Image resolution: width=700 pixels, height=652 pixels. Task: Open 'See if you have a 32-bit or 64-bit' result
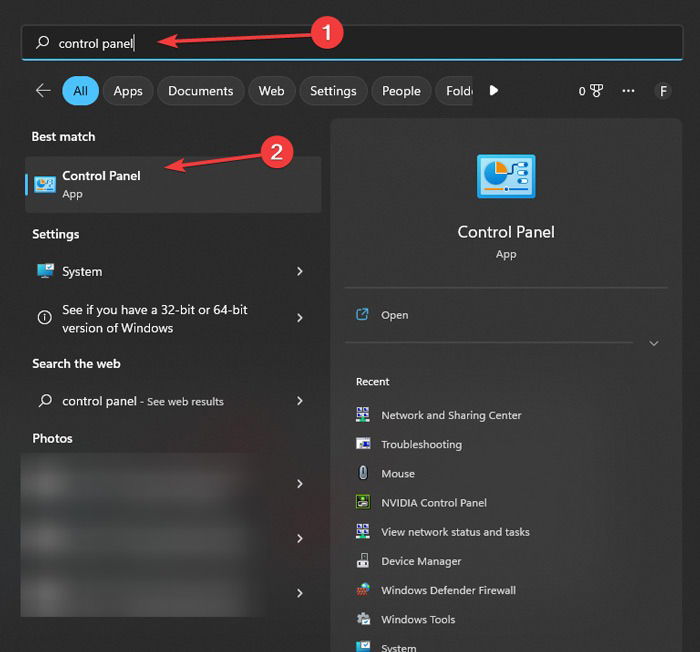173,318
